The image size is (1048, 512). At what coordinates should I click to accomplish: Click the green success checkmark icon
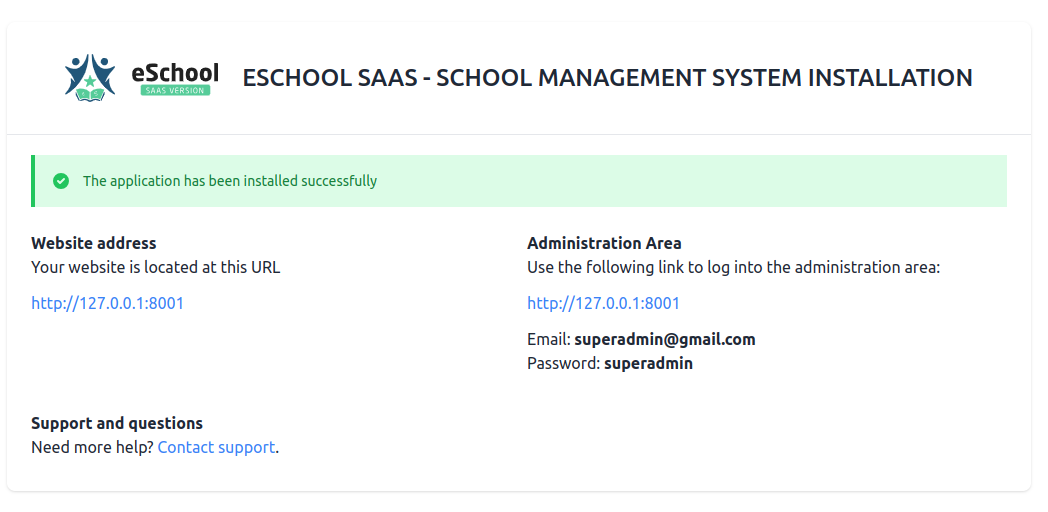tap(61, 181)
